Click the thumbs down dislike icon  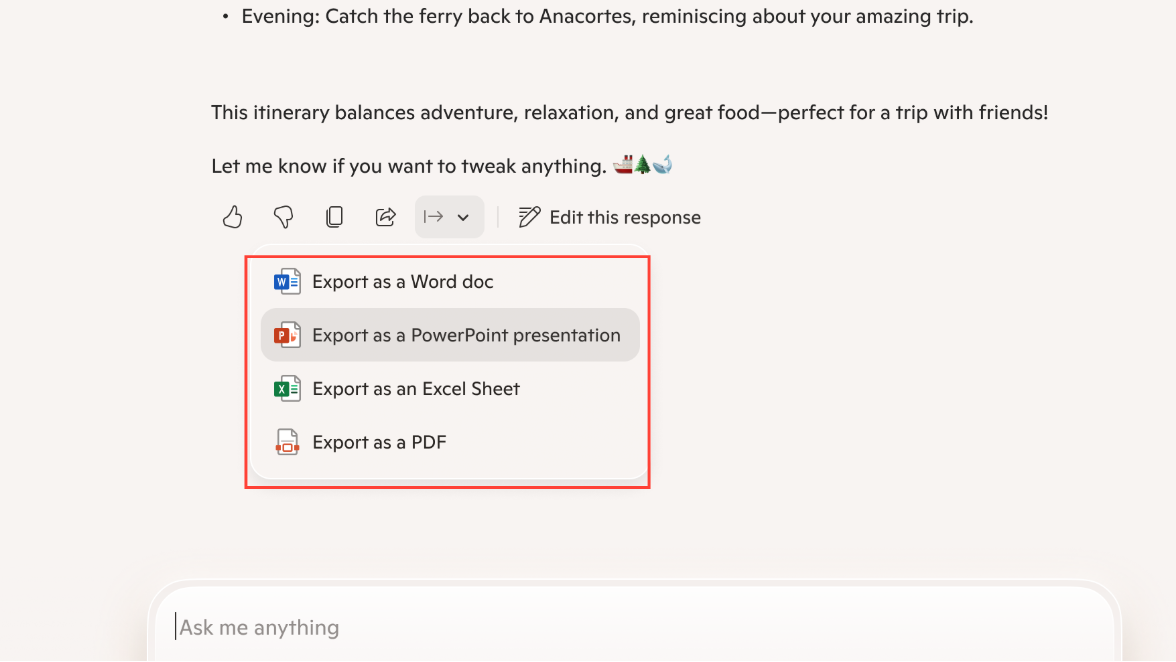[x=283, y=217]
